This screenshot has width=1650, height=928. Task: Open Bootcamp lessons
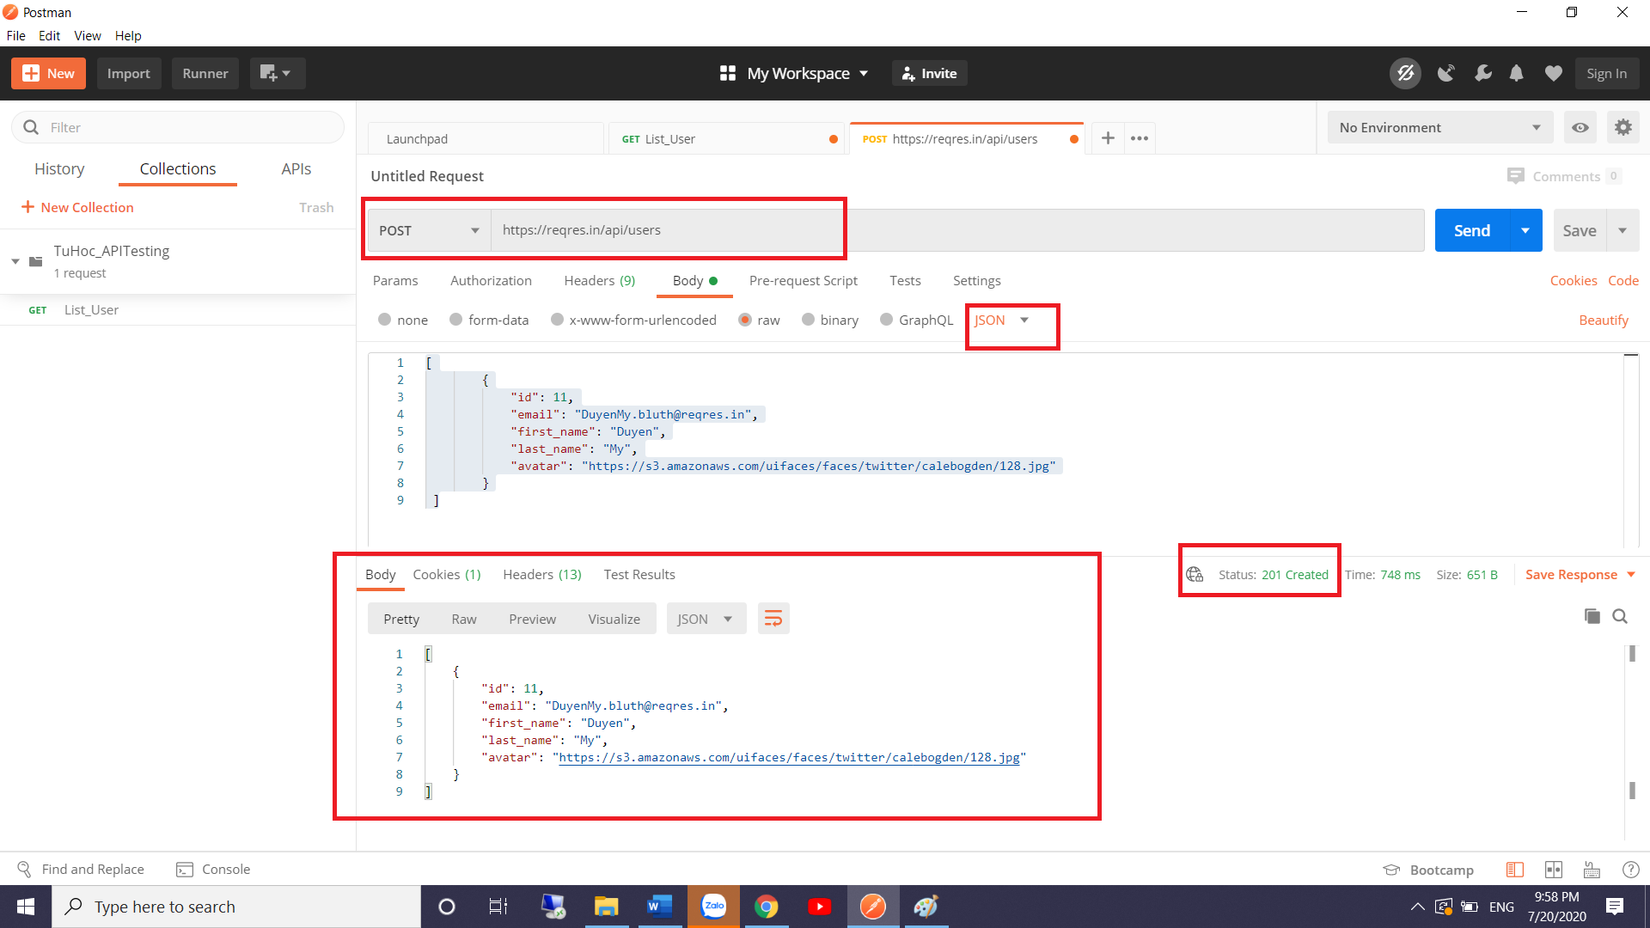(x=1428, y=870)
